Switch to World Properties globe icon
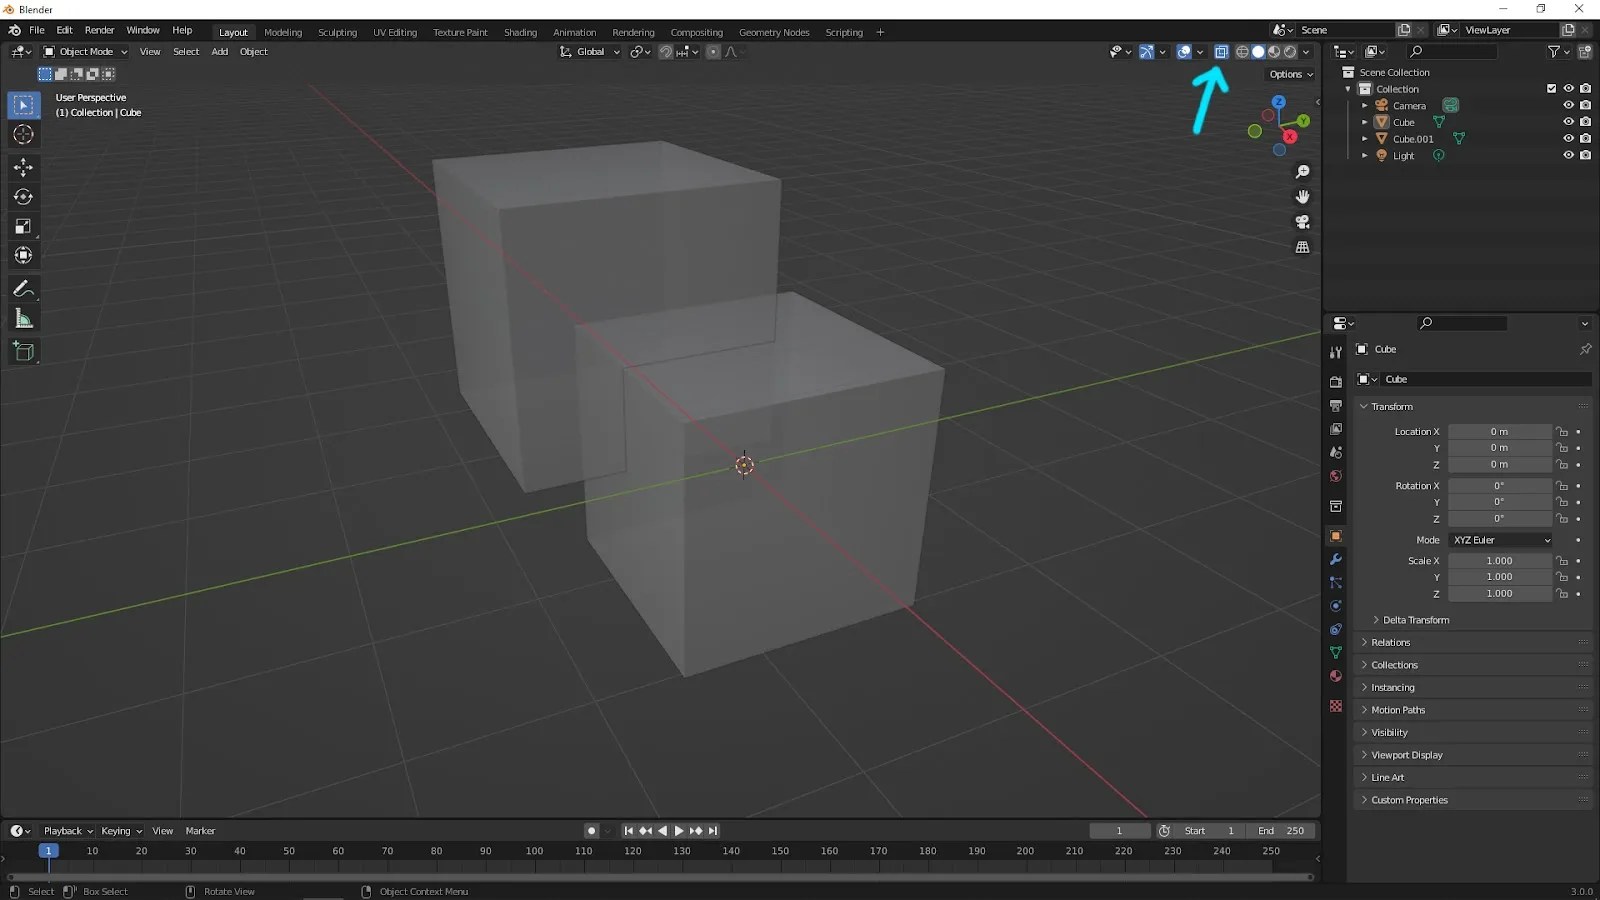 (1335, 476)
